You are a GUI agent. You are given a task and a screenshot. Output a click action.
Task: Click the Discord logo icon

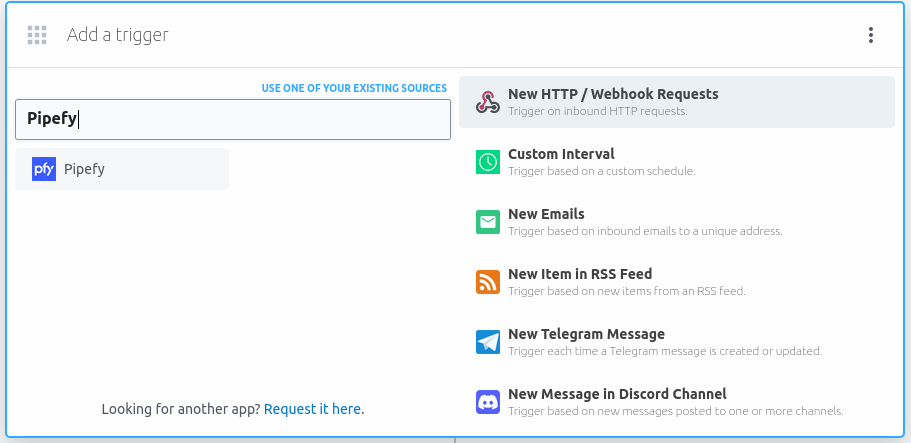pos(487,402)
